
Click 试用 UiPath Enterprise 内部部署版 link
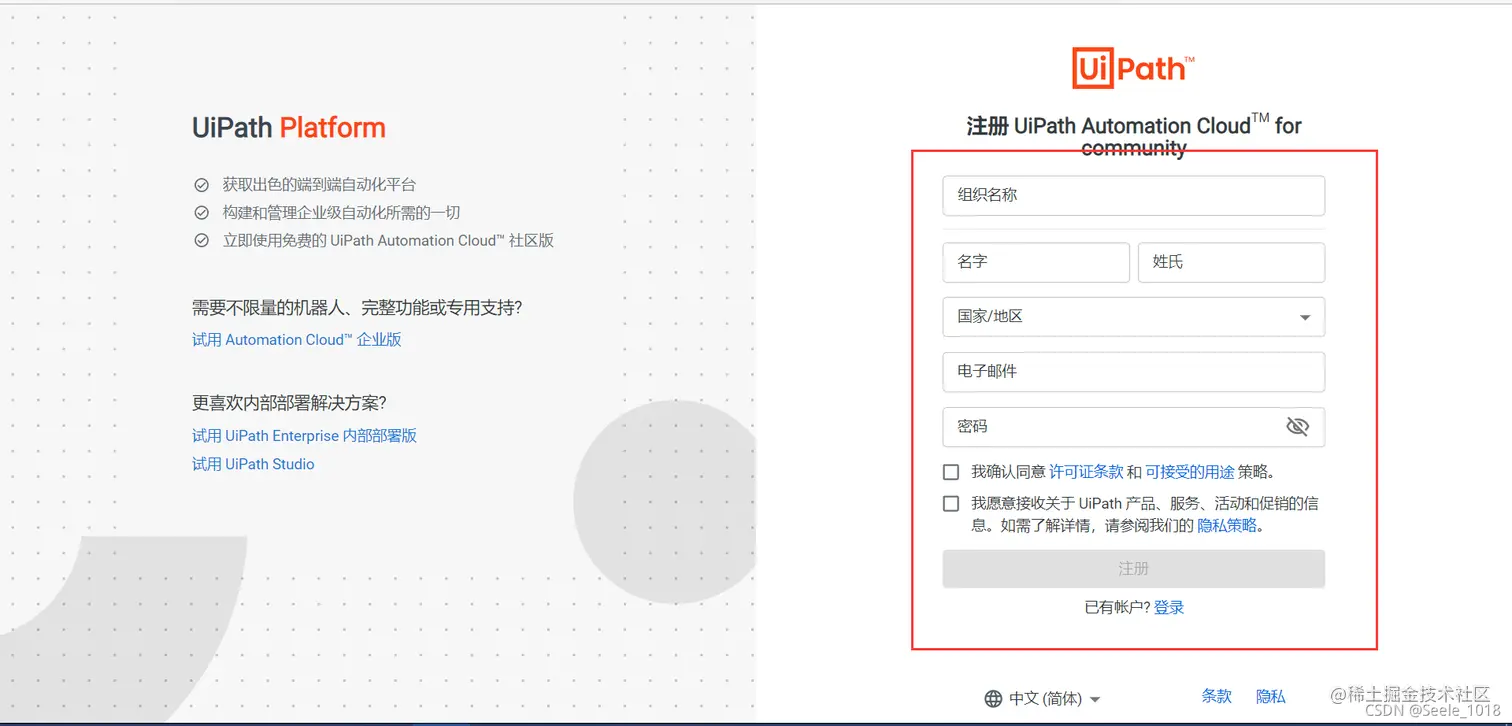click(304, 435)
